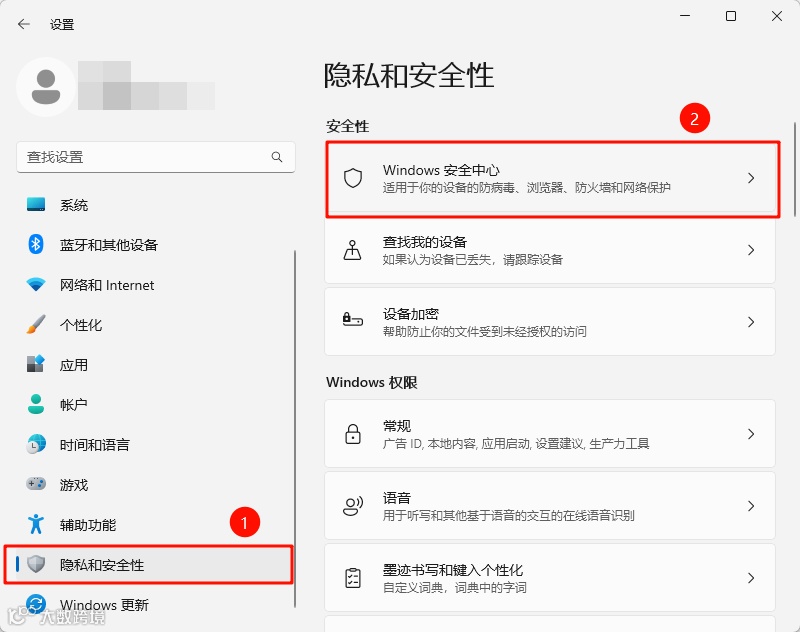
Task: Click the 隐私和安全性 shield icon
Action: click(36, 564)
